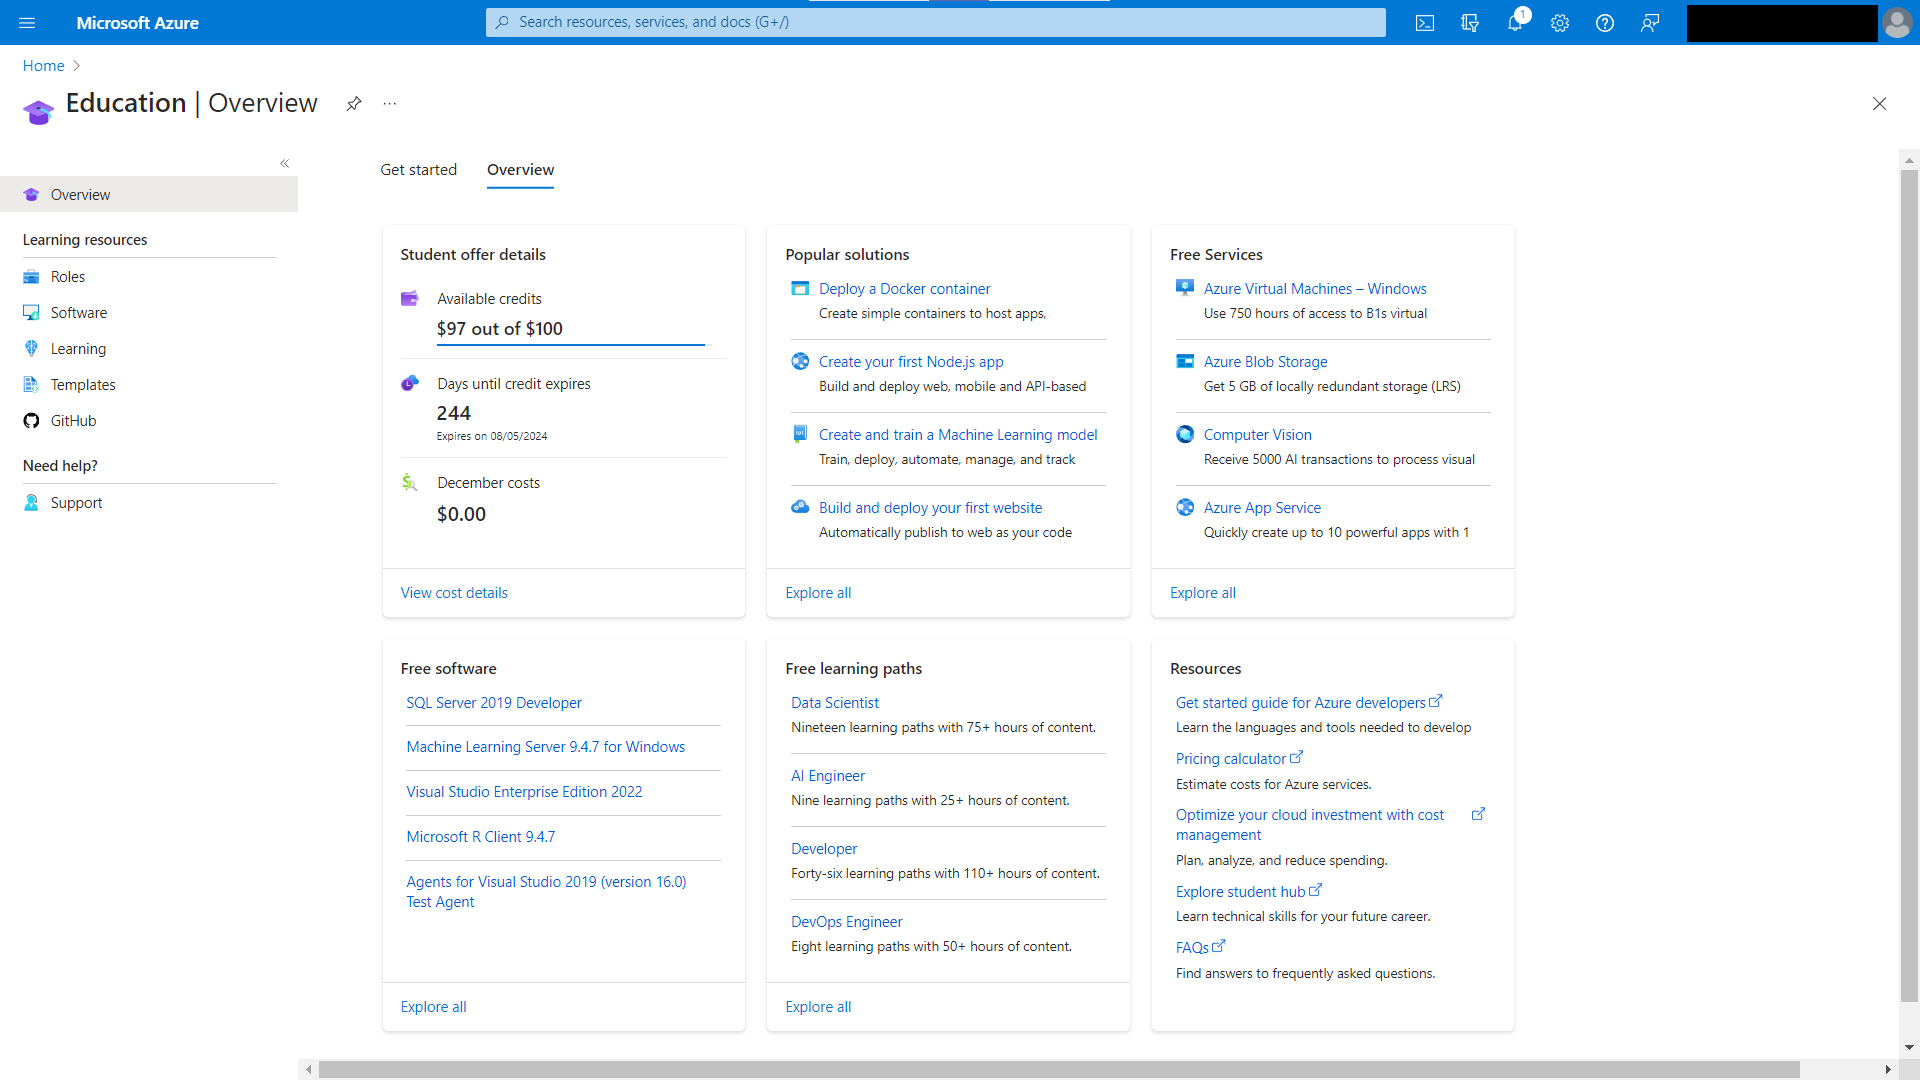Open SQL Server 2019 Developer
1920x1080 pixels.
coord(494,703)
